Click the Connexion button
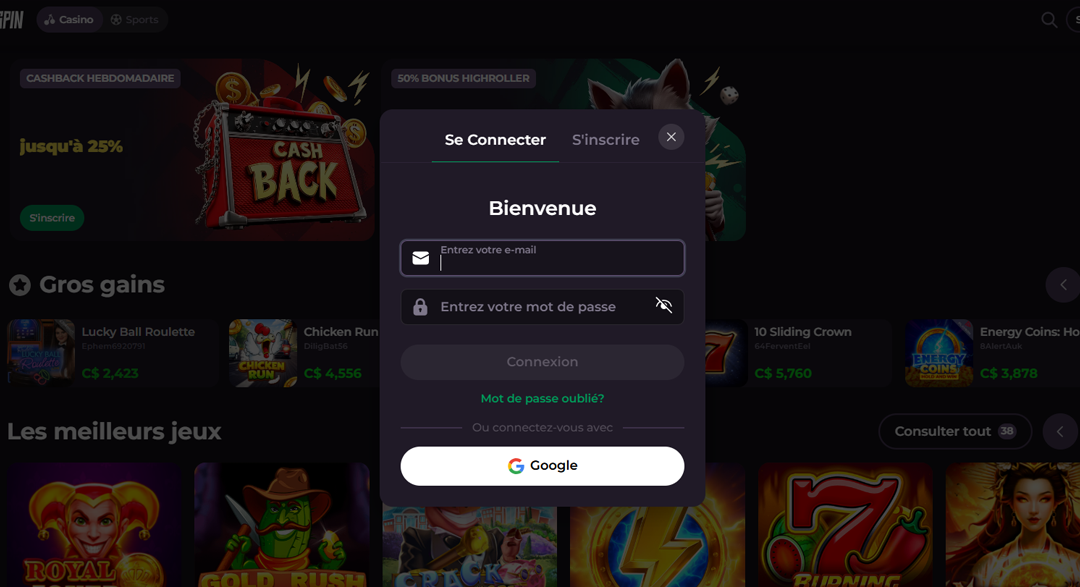Screen dimensions: 1080x587 542,362
